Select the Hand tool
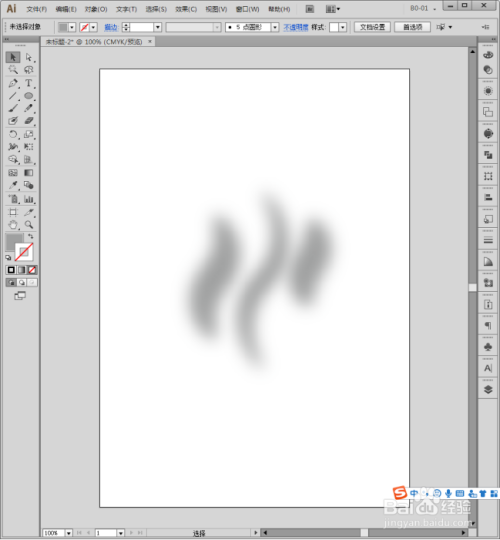 [x=13, y=225]
